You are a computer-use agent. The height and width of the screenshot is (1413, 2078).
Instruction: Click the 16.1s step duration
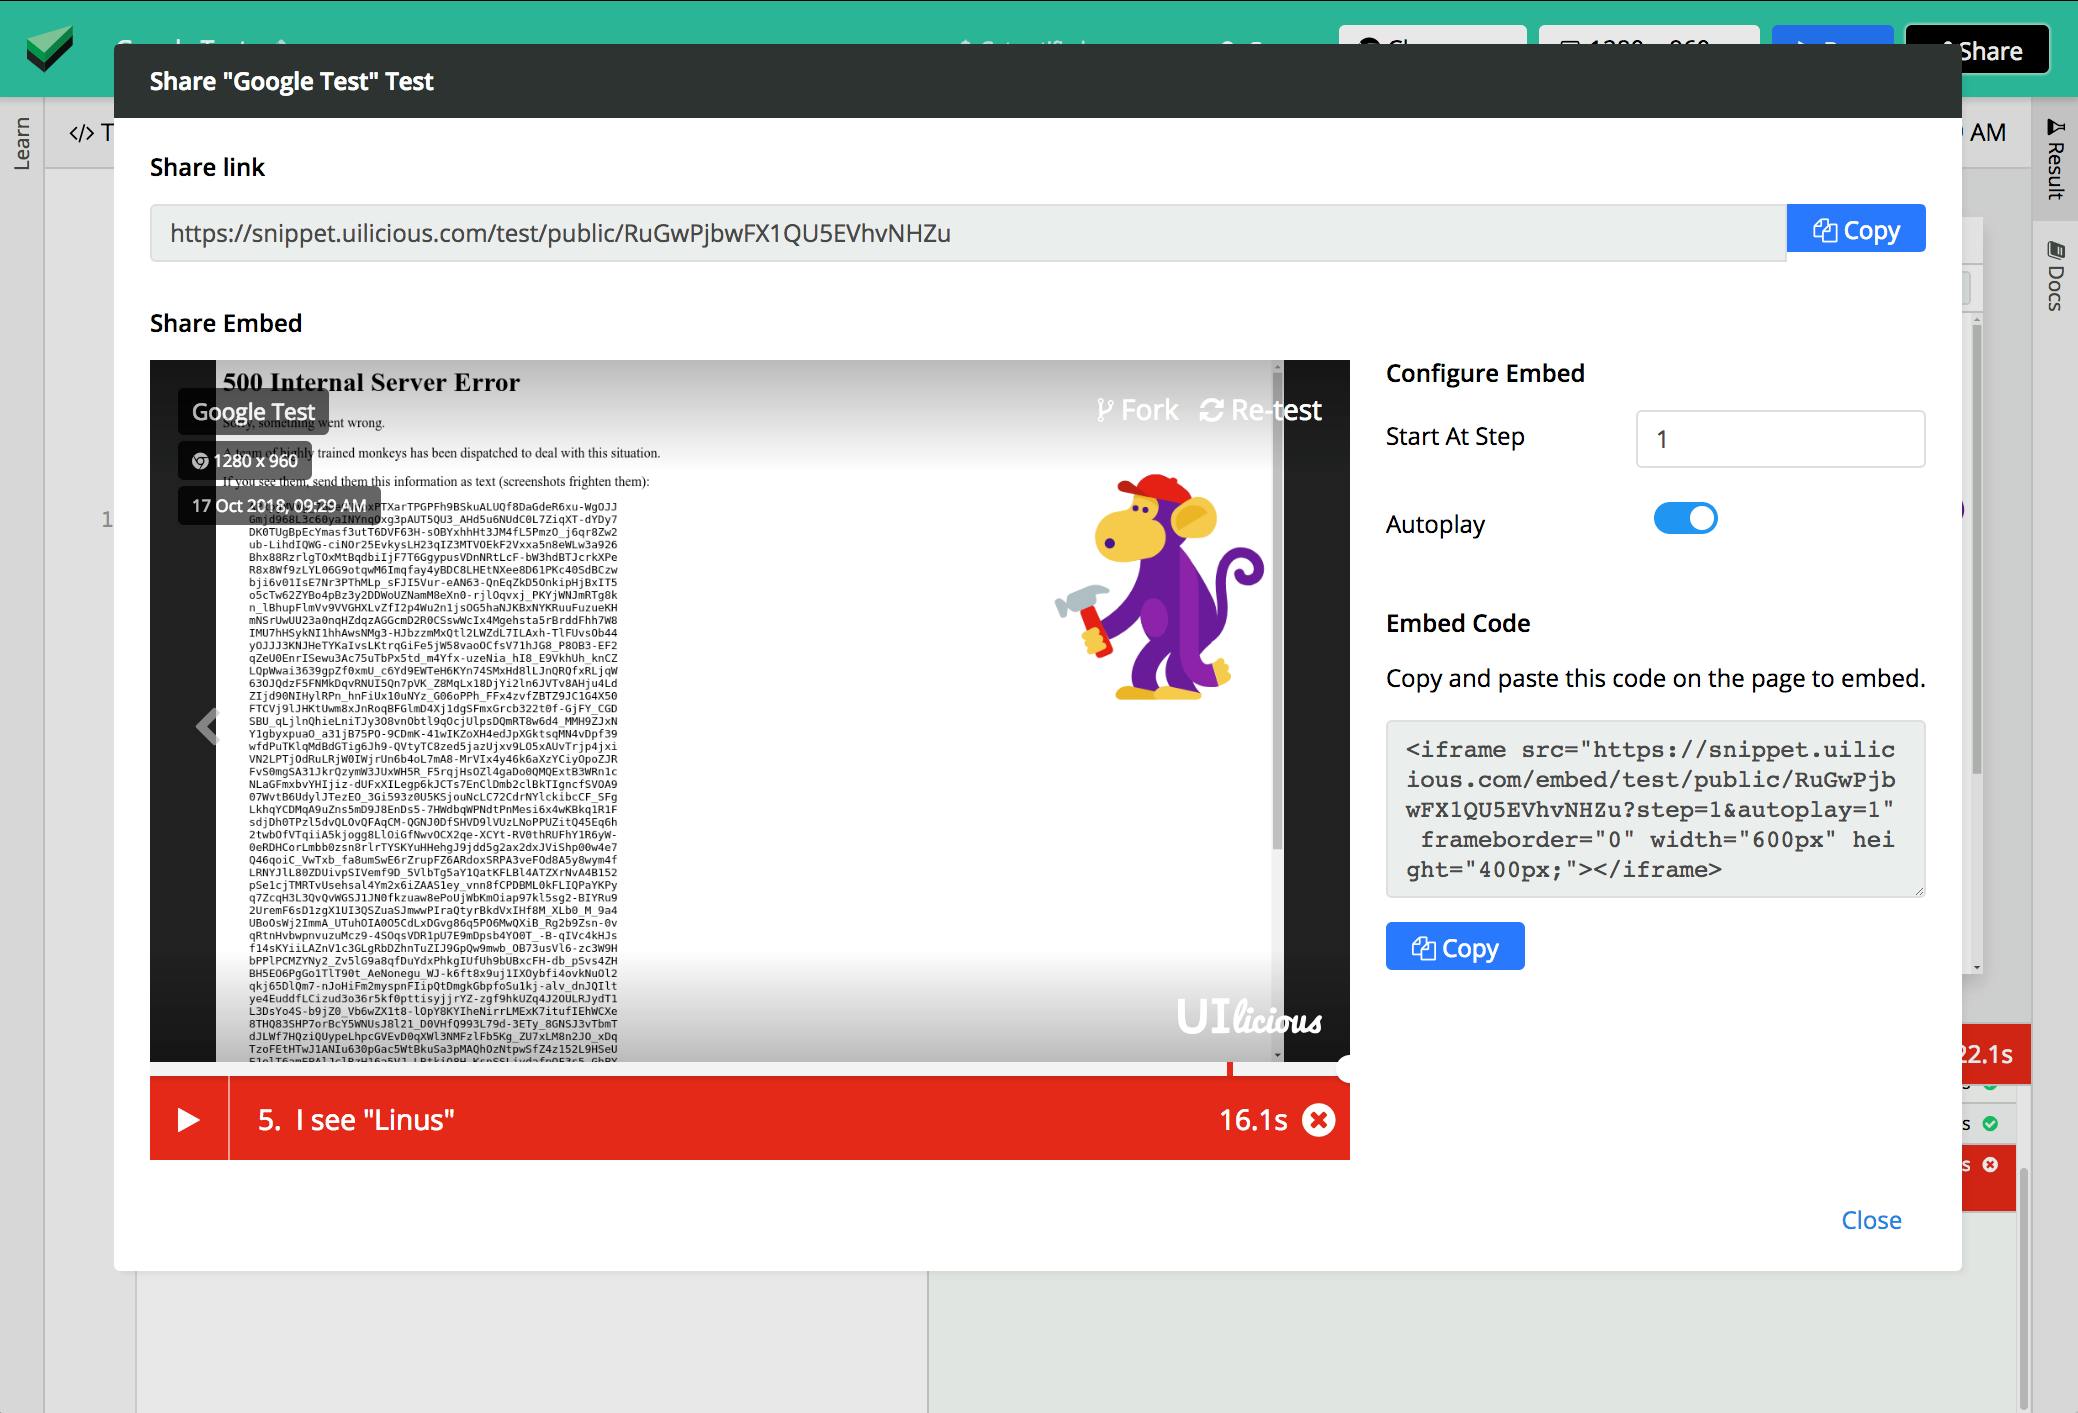pyautogui.click(x=1253, y=1120)
